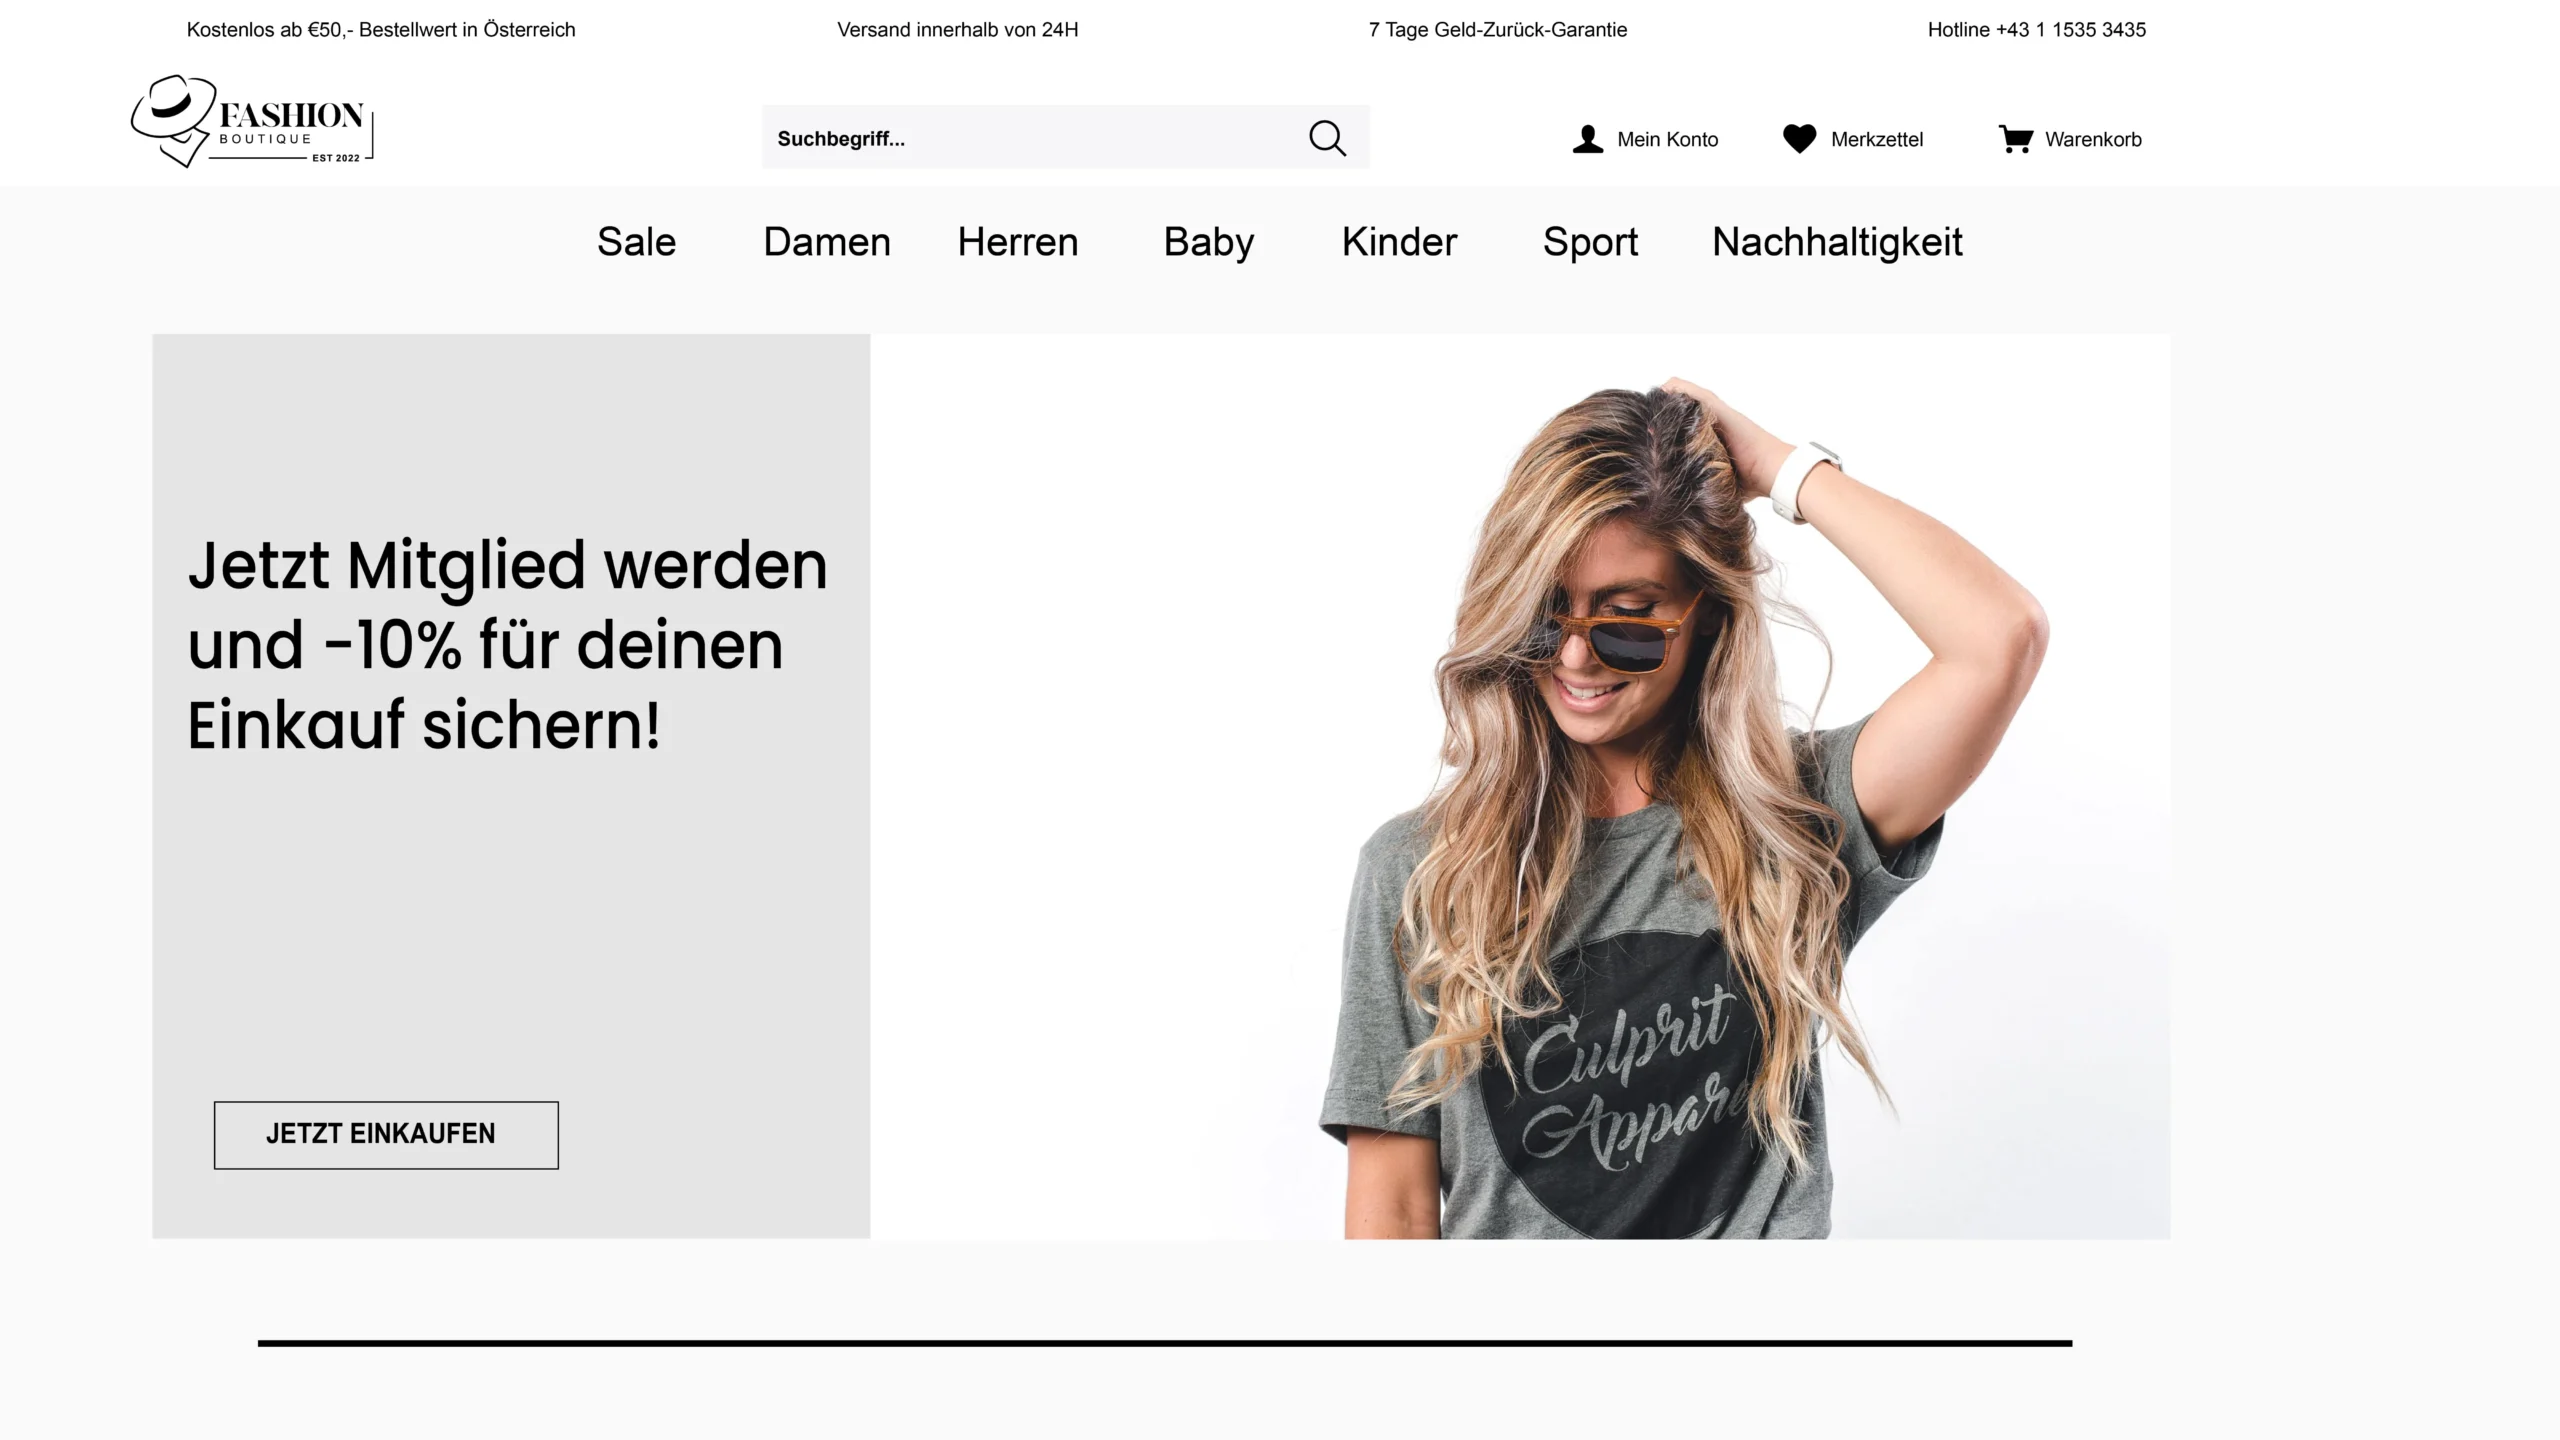Viewport: 2560px width, 1440px height.
Task: Click the Merkzettel heart icon
Action: (1800, 139)
